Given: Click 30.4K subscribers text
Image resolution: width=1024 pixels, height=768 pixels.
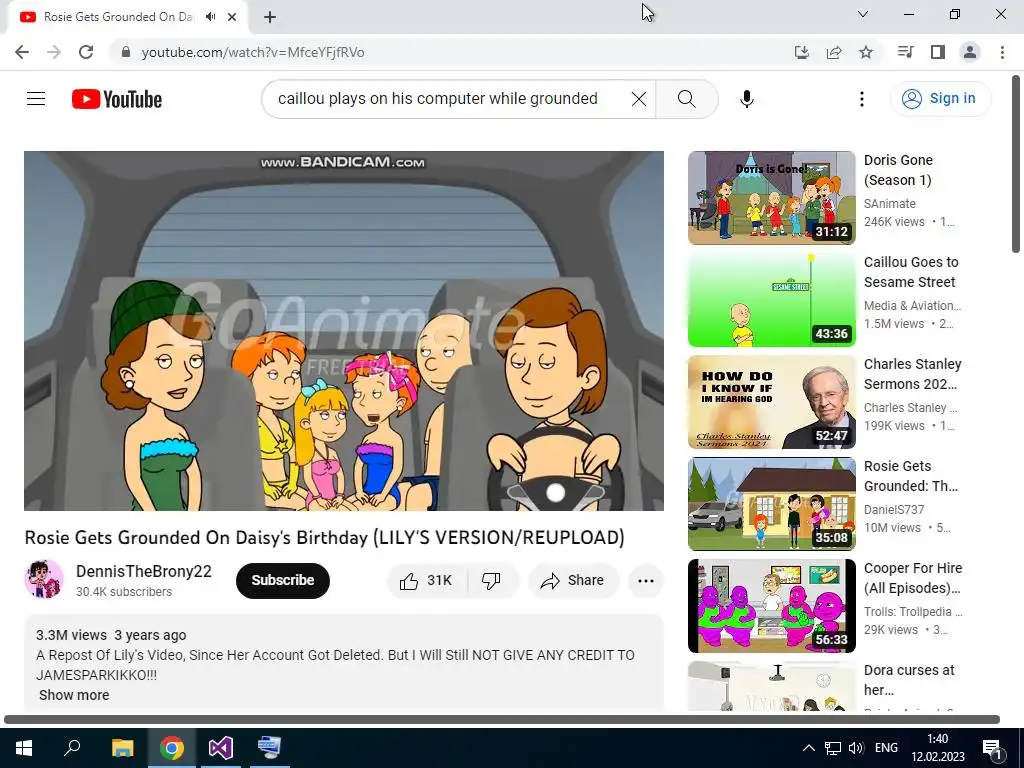Looking at the screenshot, I should point(124,592).
